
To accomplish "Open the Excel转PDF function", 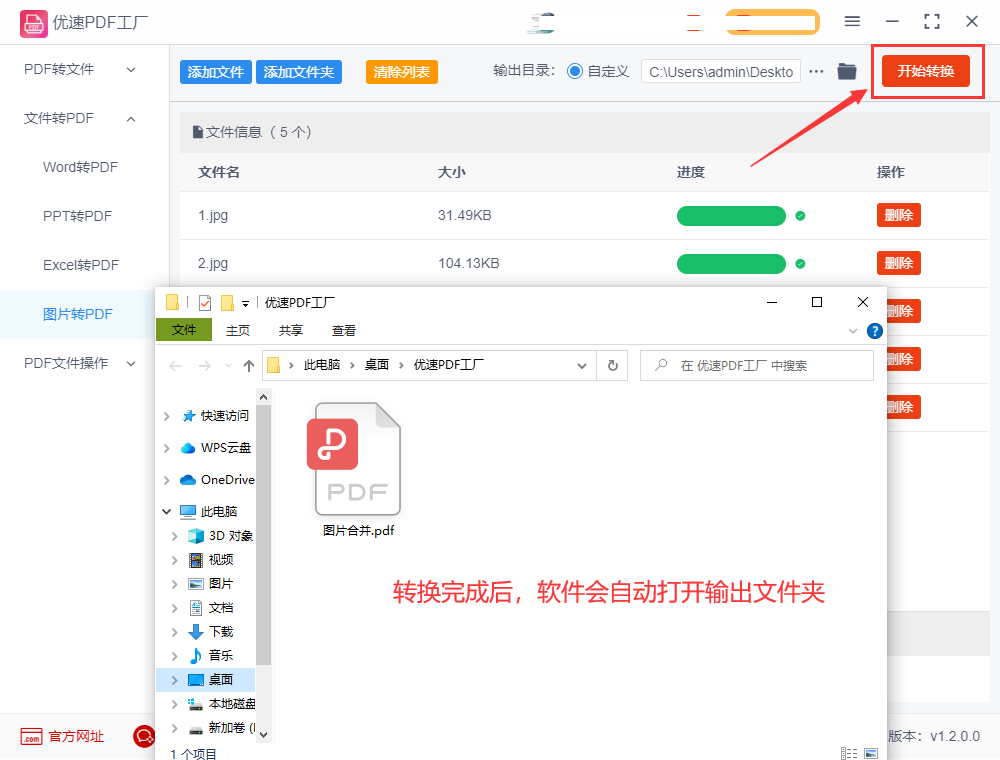I will tap(81, 265).
